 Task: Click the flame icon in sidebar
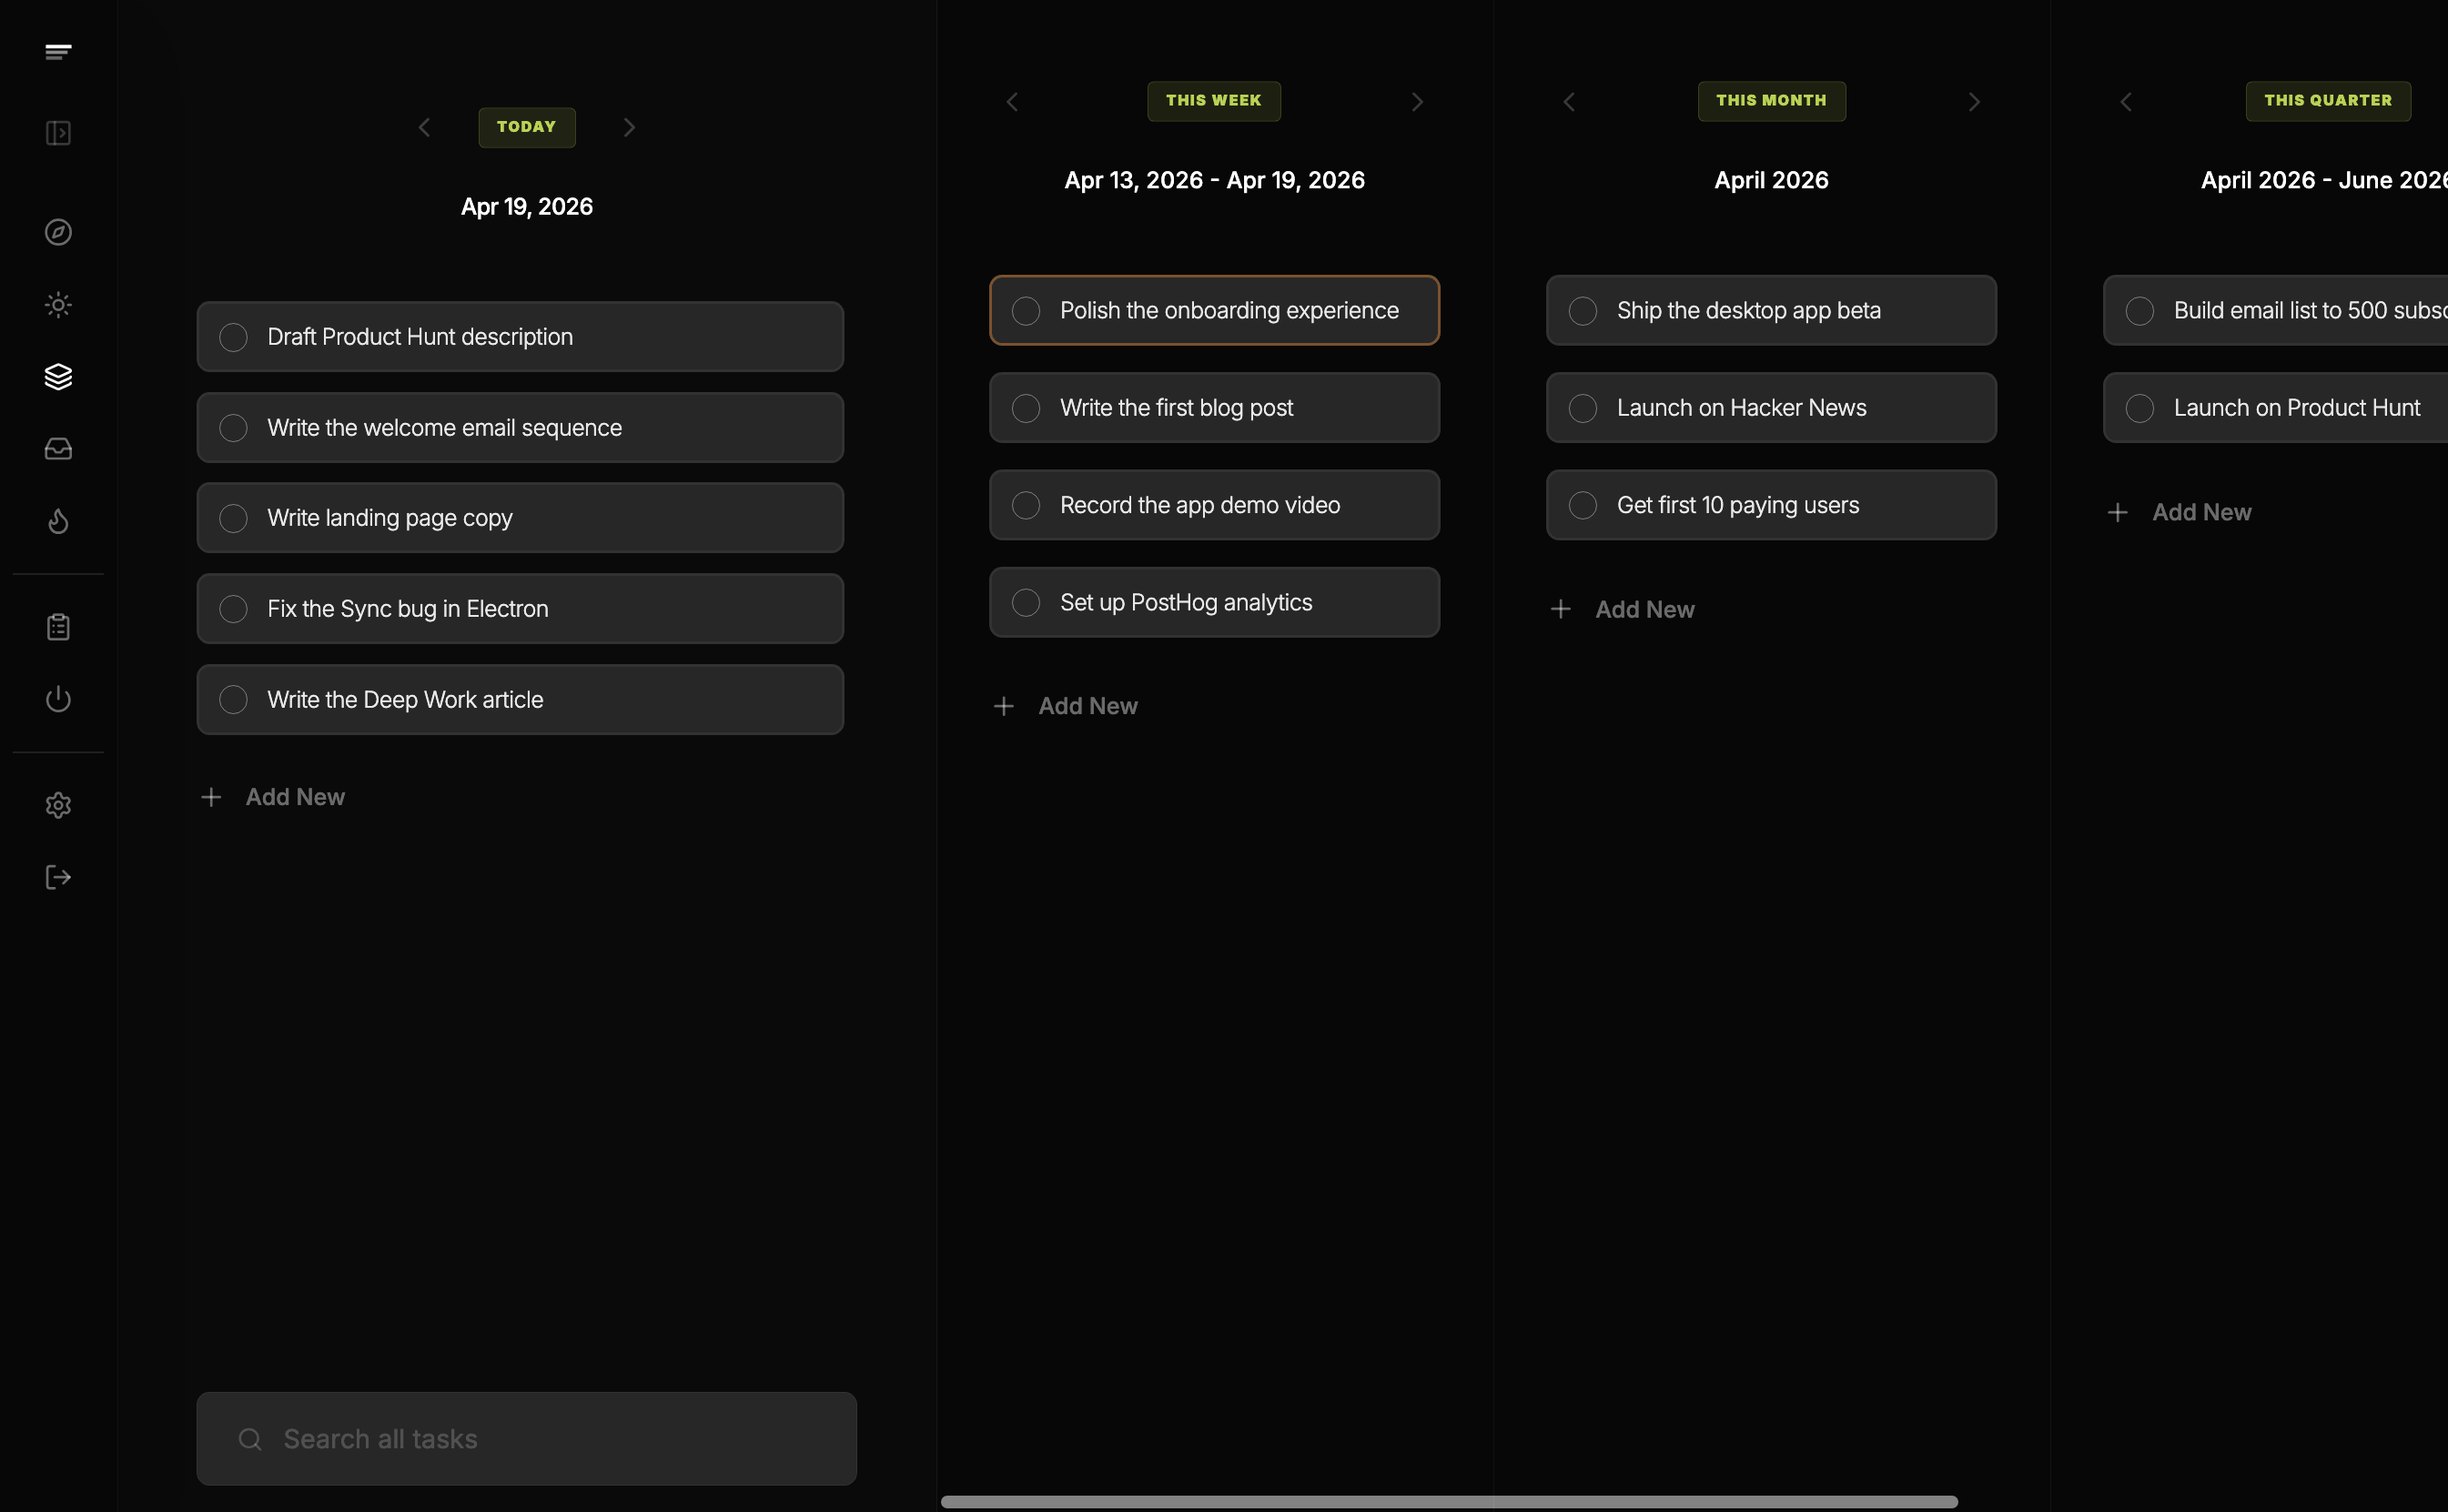point(58,521)
